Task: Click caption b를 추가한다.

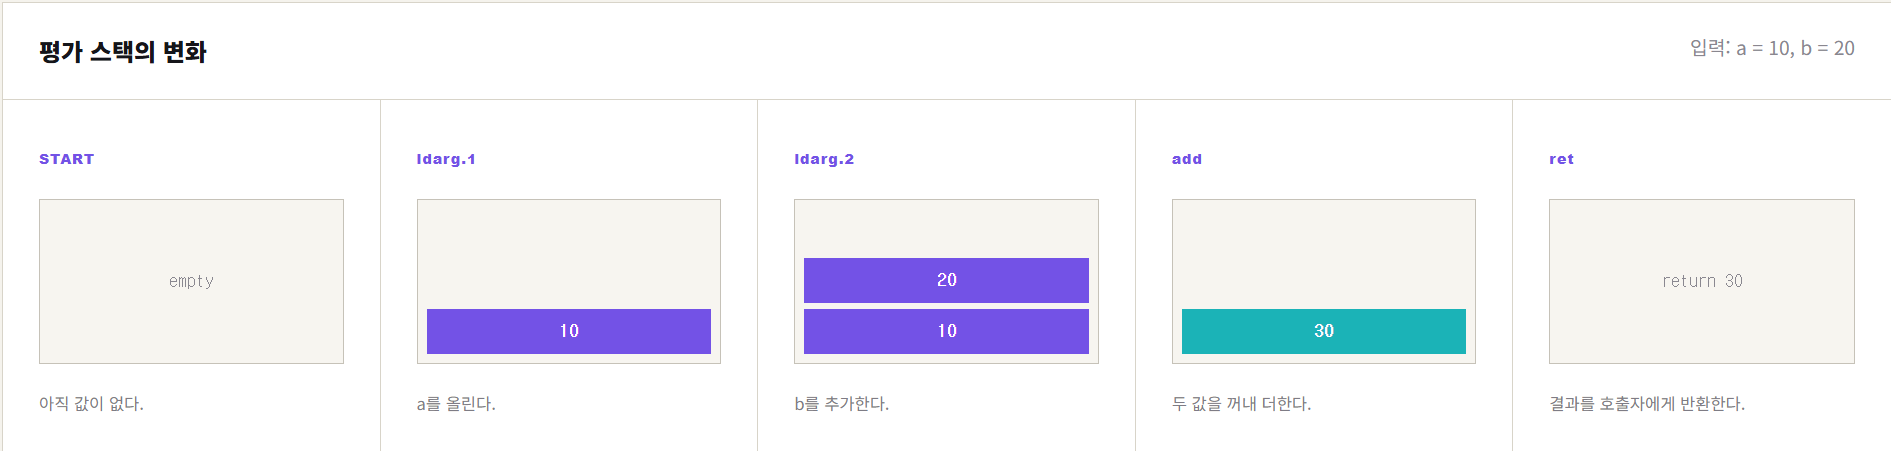Action: pos(841,404)
